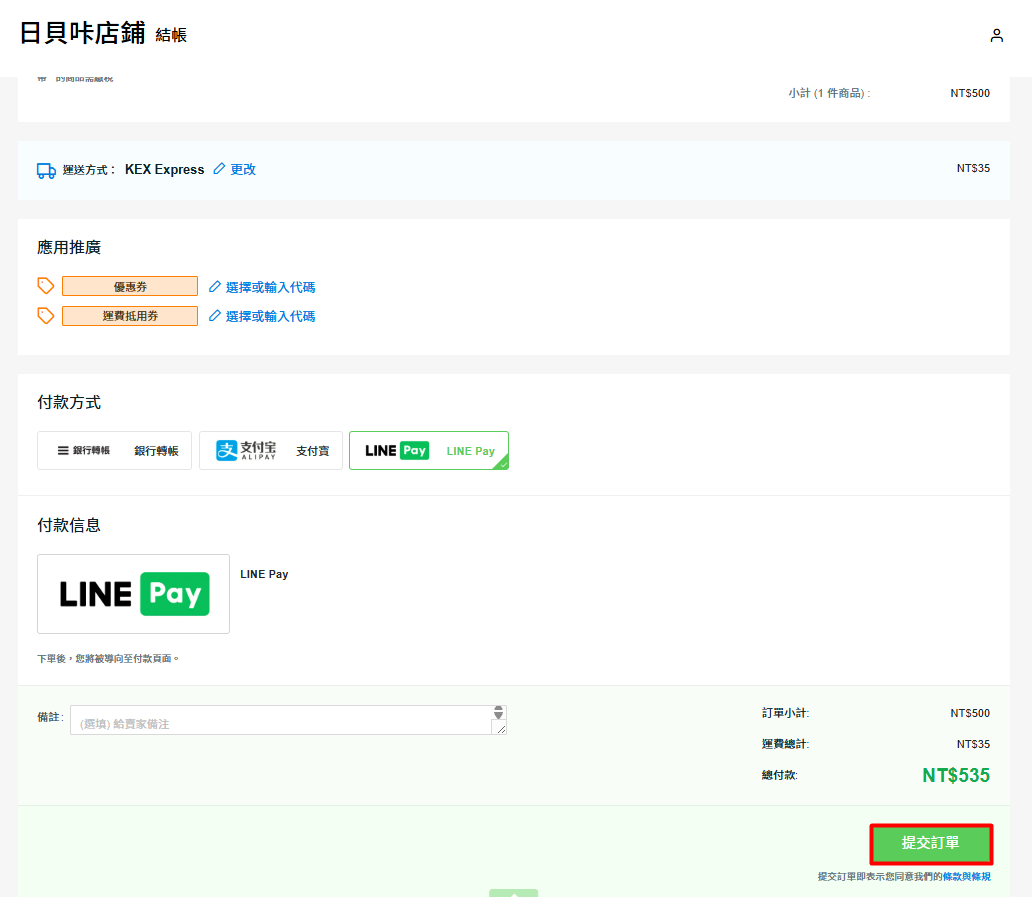Click the 優惠券 price tag icon
Viewport: 1032px width, 897px height.
pos(46,286)
